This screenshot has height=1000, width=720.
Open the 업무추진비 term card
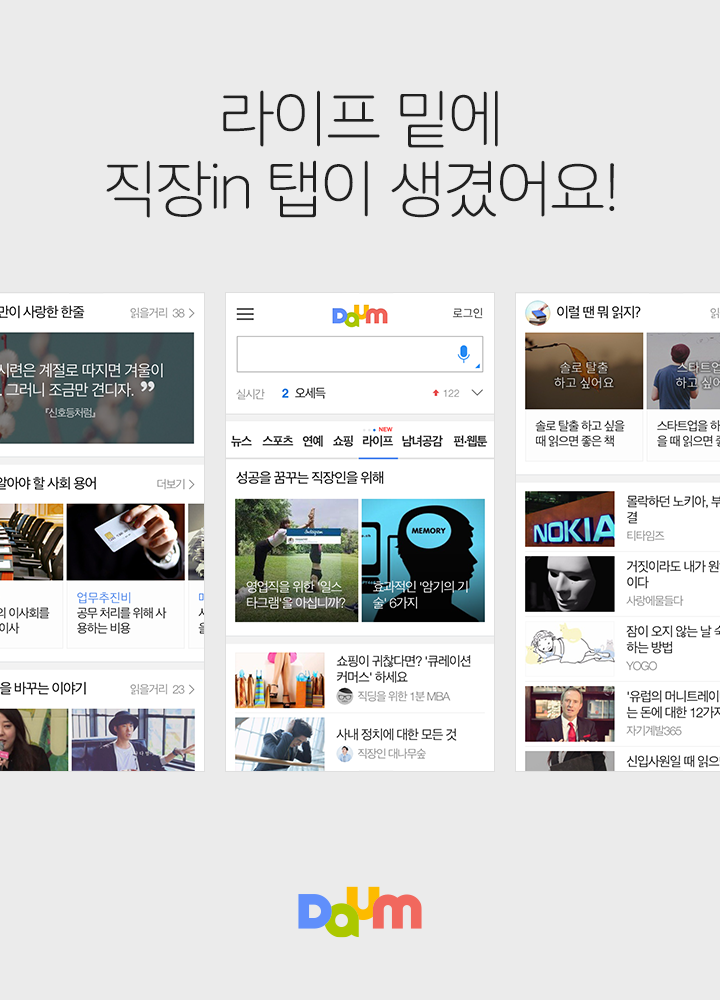(x=126, y=575)
